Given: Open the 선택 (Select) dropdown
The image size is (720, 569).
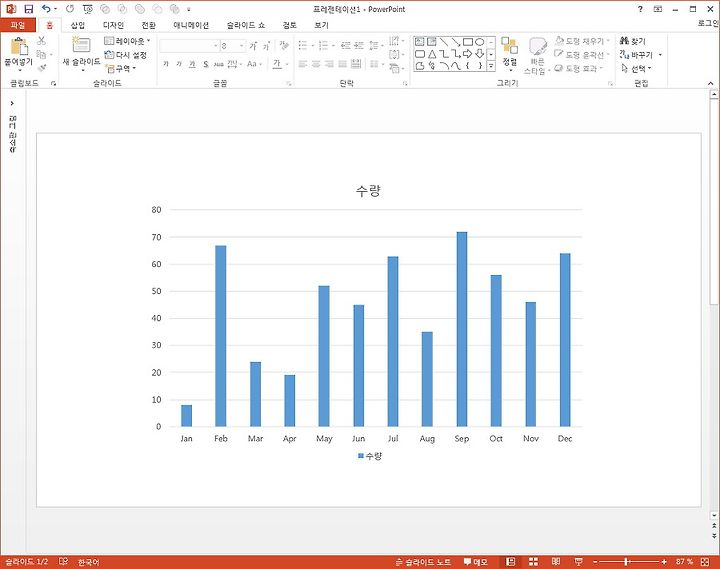Looking at the screenshot, I should (636, 68).
